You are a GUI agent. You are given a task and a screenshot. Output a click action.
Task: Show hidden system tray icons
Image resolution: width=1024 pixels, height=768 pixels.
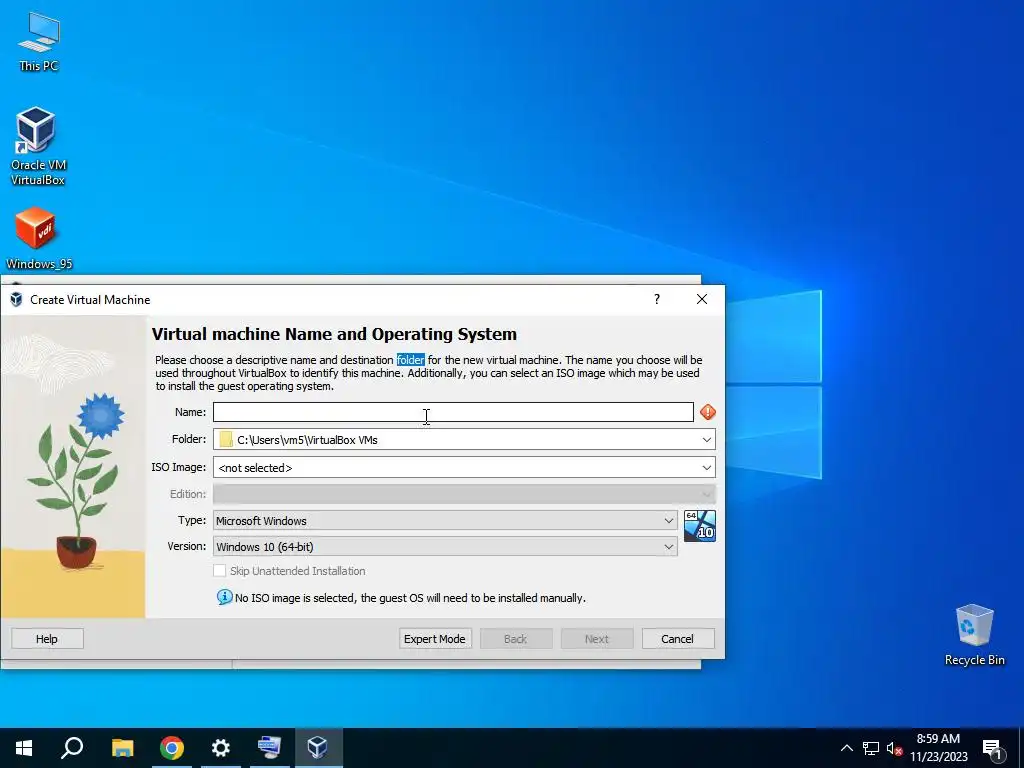846,748
